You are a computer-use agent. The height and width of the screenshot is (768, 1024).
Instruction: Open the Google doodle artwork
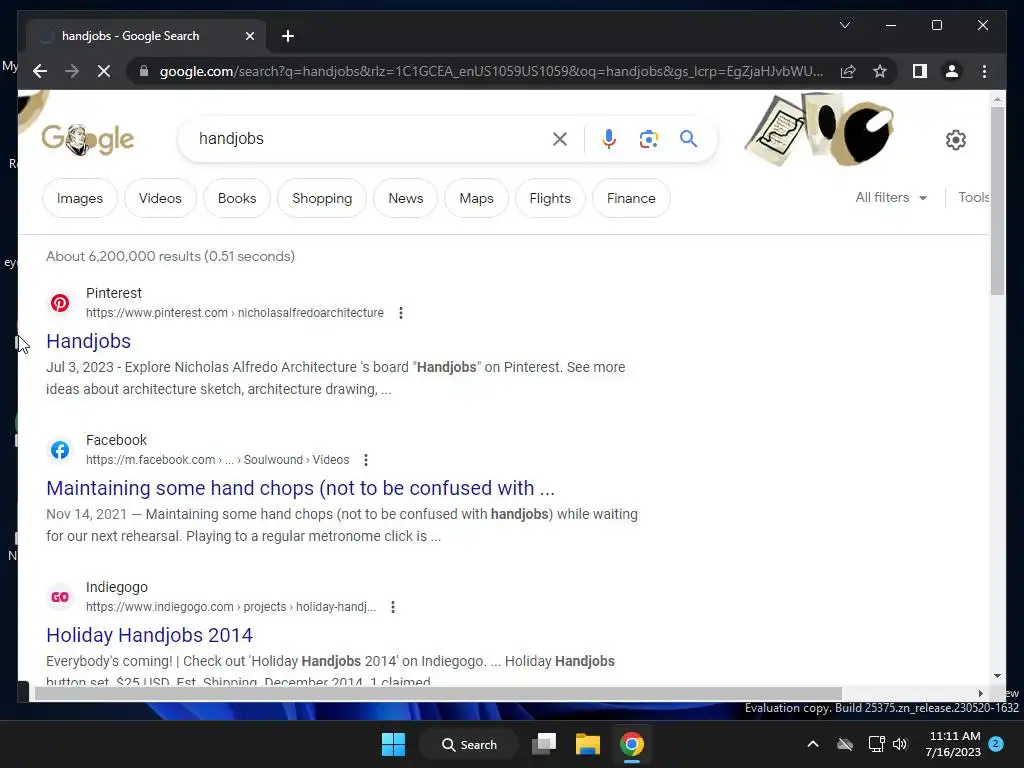820,129
